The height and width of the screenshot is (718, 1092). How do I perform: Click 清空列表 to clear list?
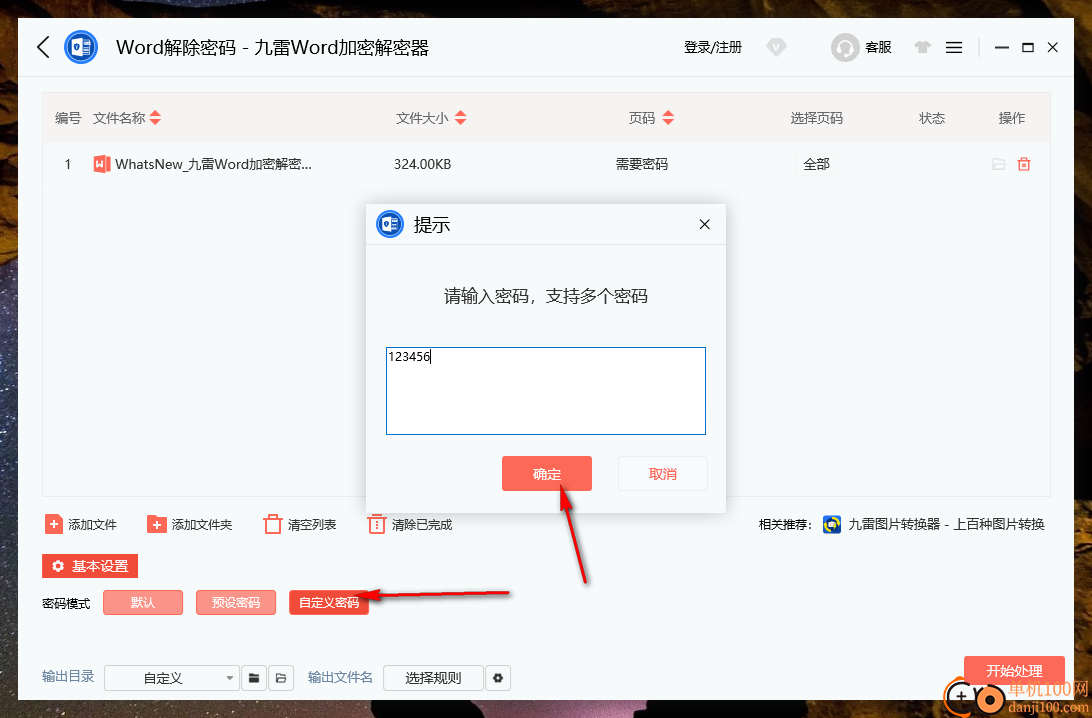point(299,524)
